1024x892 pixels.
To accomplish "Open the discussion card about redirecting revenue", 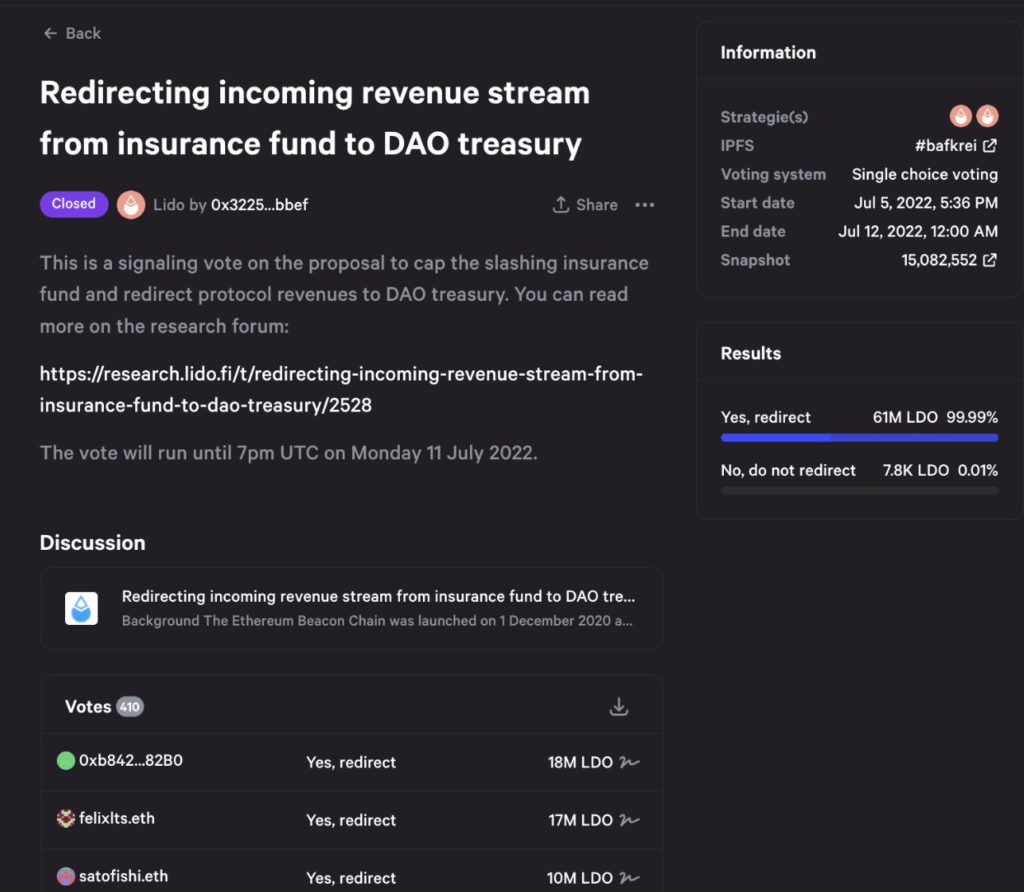I will (x=351, y=609).
